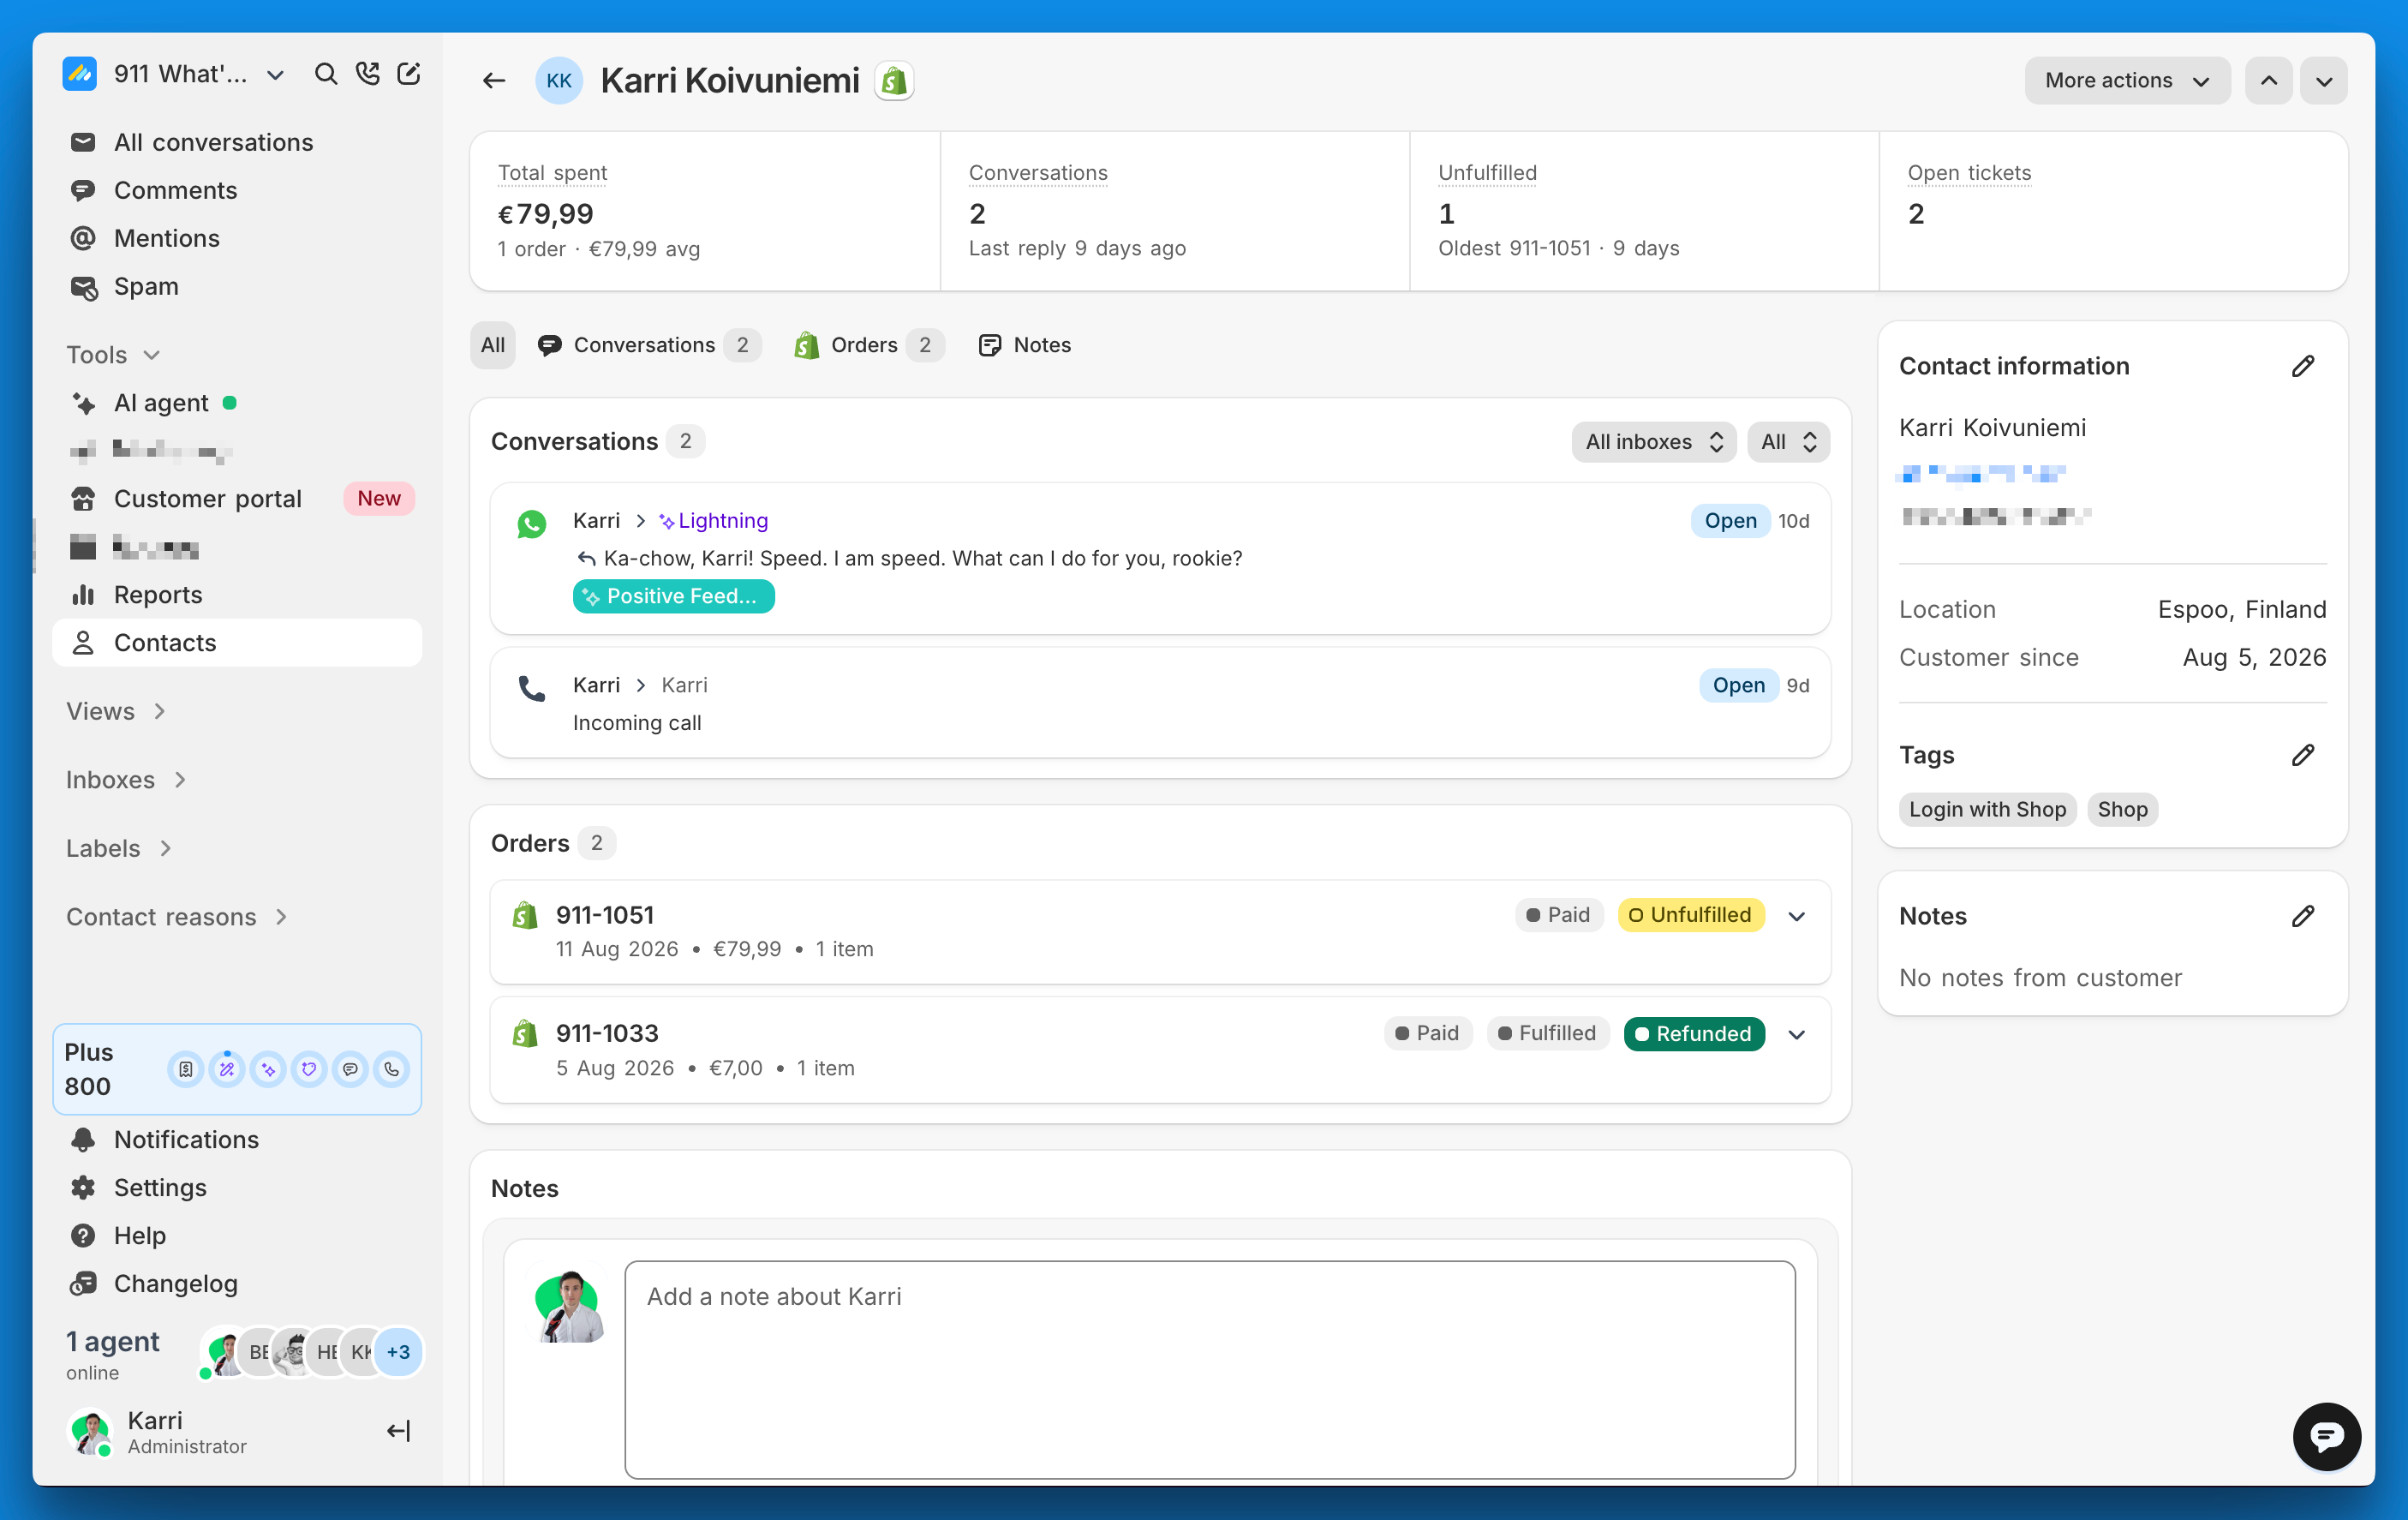Go to previous contact with up chevron
The image size is (2408, 1520).
point(2269,81)
